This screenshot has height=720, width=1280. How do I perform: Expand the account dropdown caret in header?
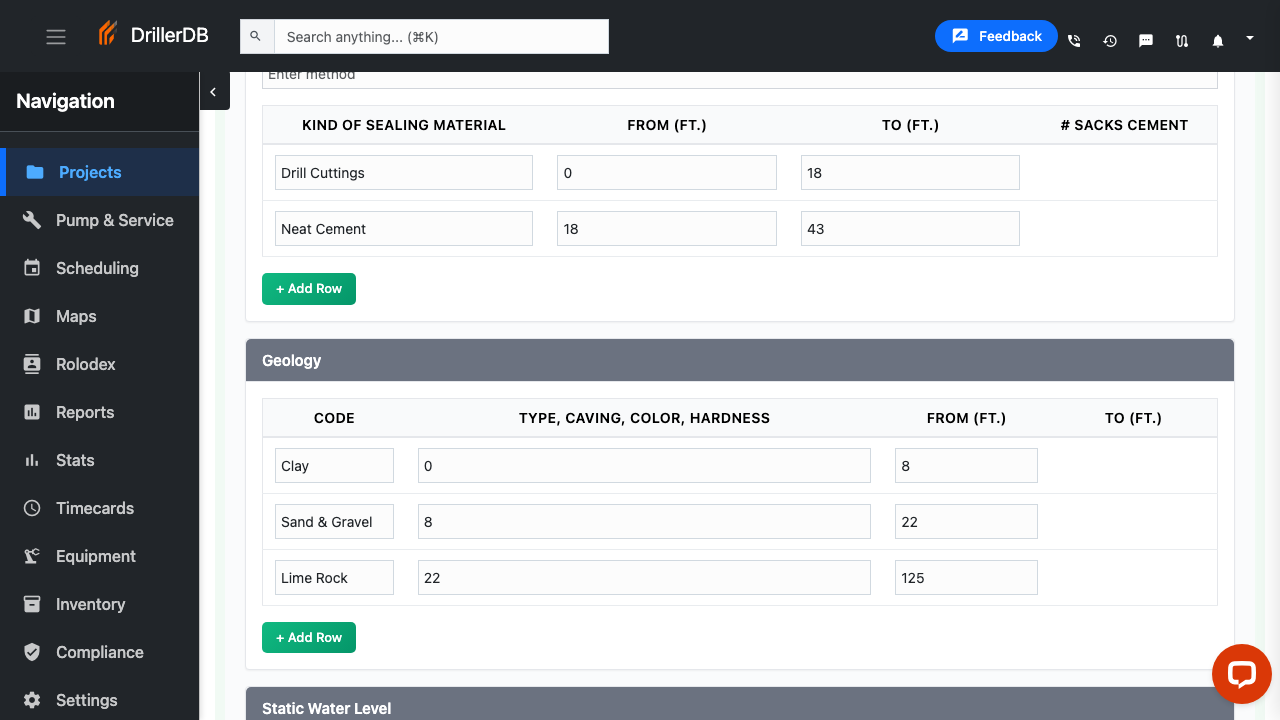[x=1249, y=38]
